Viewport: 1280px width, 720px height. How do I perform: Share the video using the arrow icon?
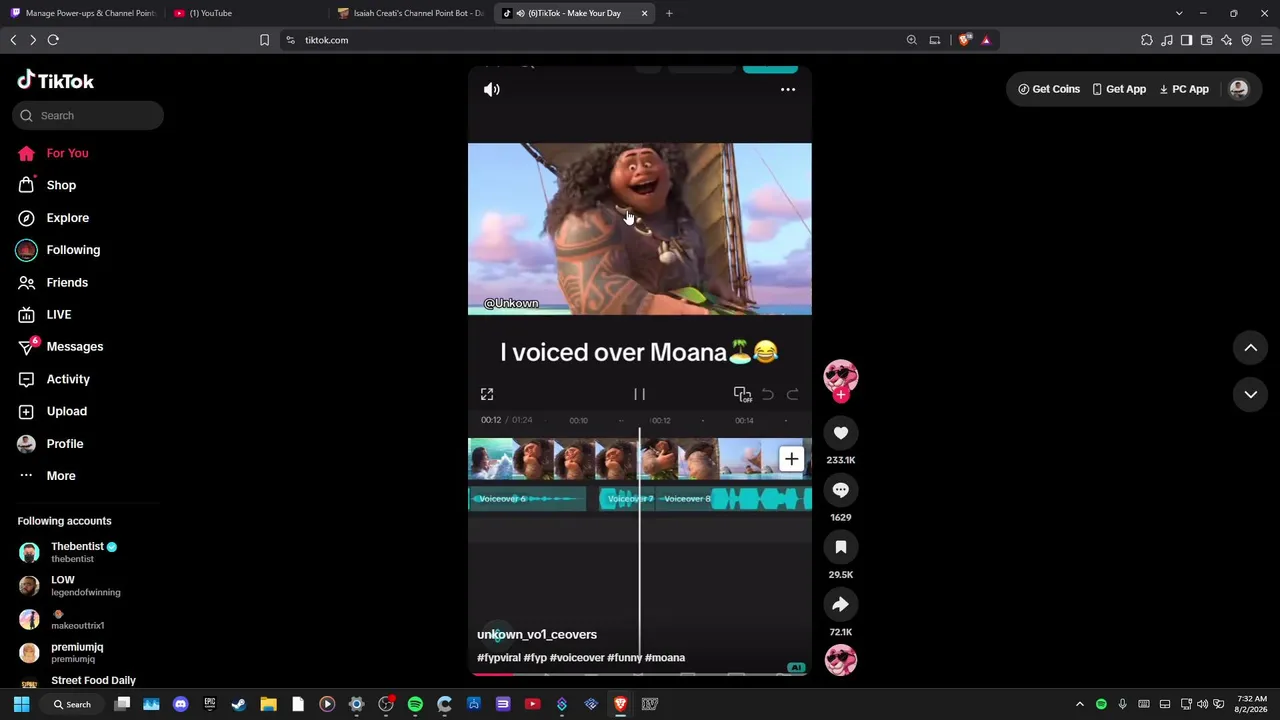tap(841, 604)
